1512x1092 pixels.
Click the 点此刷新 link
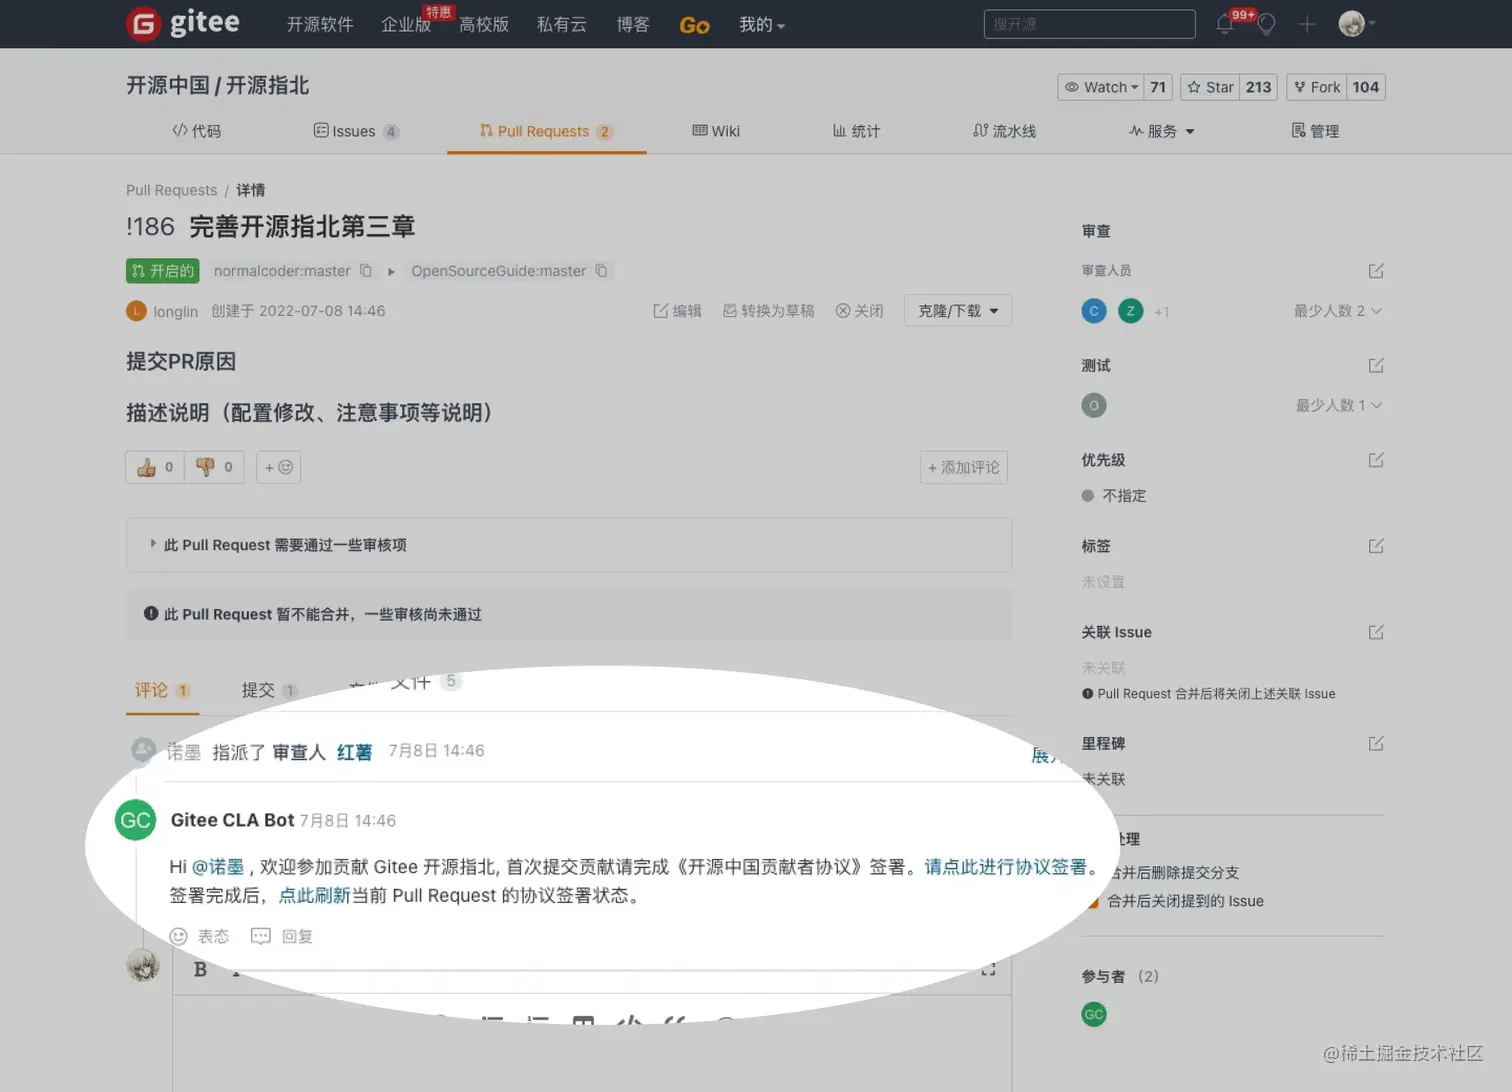[x=314, y=895]
